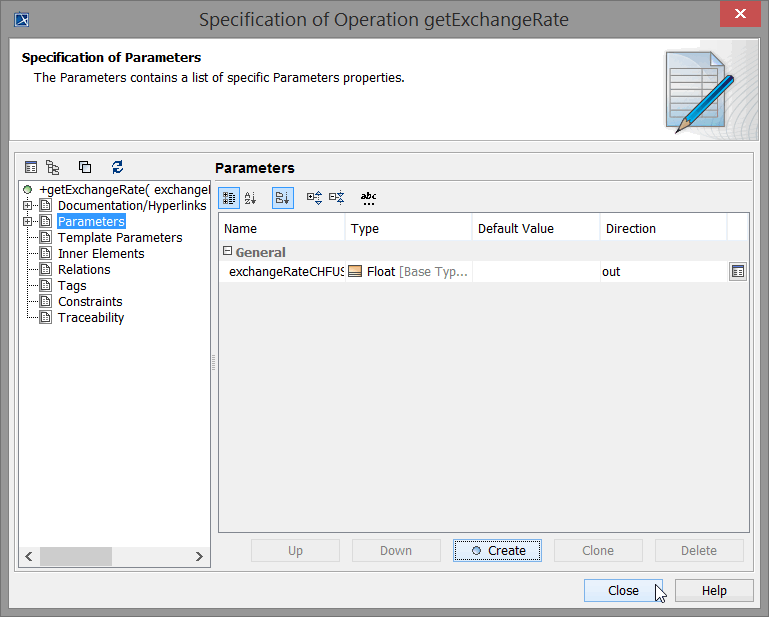The height and width of the screenshot is (617, 769).
Task: Click the tree structure view icon
Action: coord(52,167)
